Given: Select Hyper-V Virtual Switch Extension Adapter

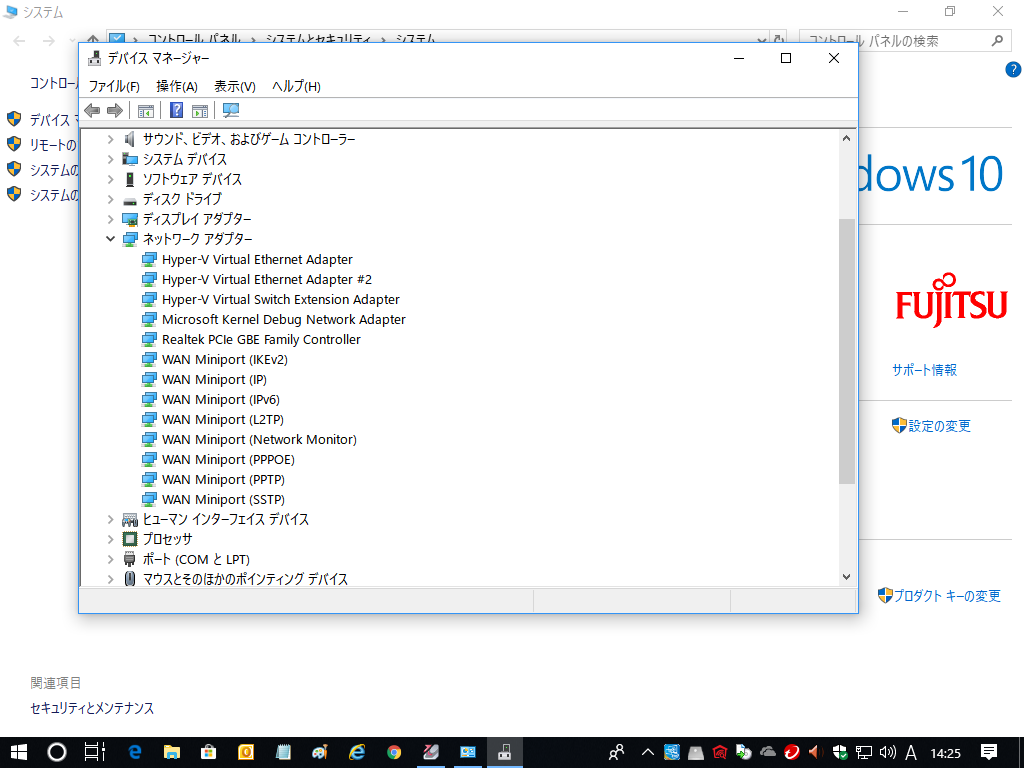Looking at the screenshot, I should [x=281, y=300].
